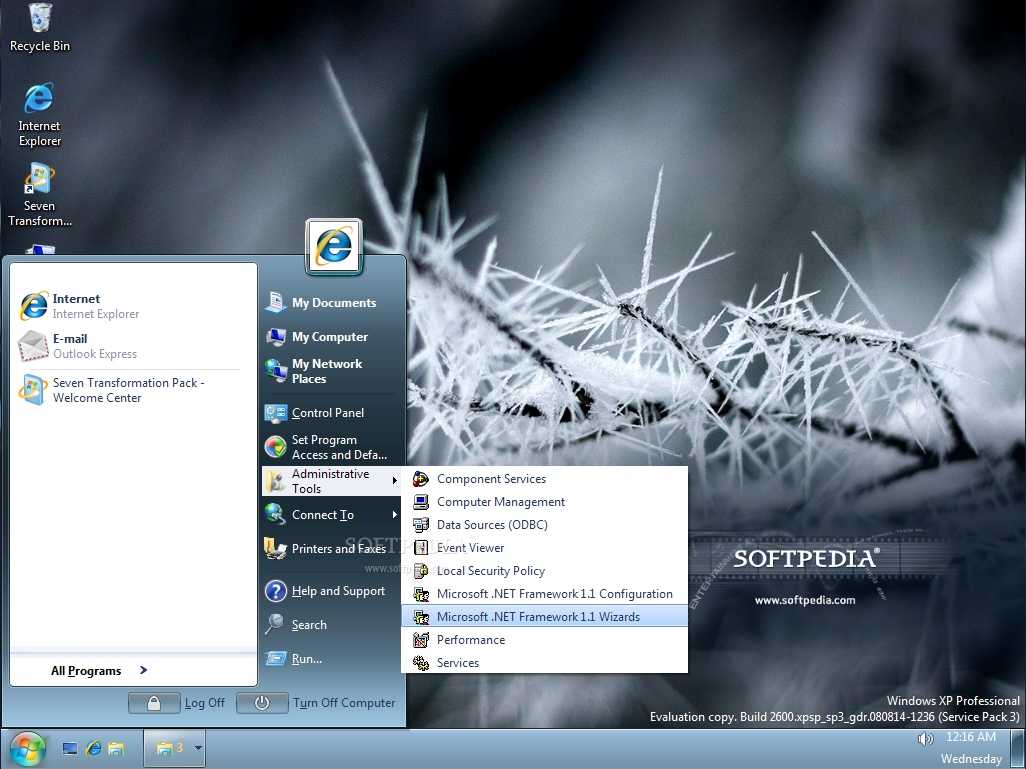Click the power icon beside Turn Off Computer
The width and height of the screenshot is (1026, 769).
[262, 703]
